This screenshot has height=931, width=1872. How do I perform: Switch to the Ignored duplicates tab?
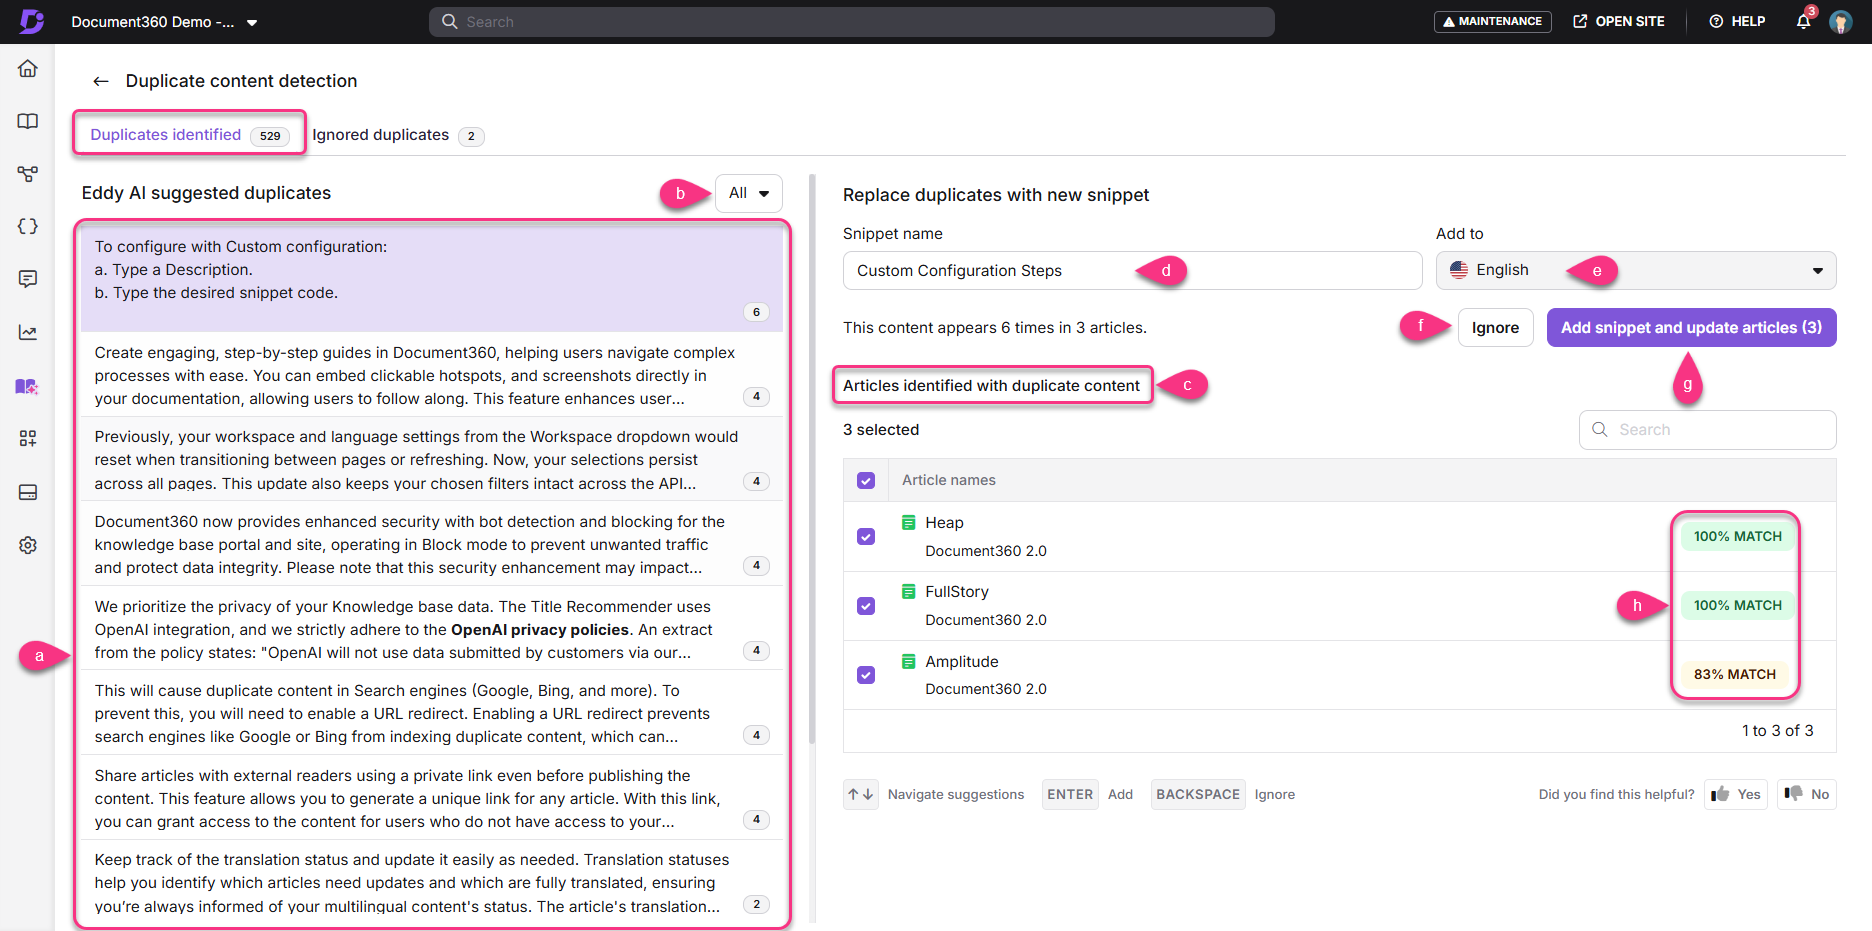tap(380, 134)
